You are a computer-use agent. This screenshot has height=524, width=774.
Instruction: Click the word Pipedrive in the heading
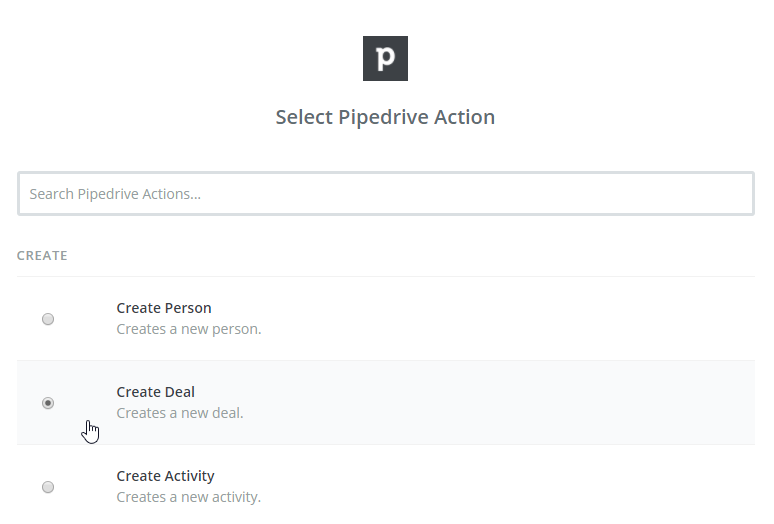378,117
